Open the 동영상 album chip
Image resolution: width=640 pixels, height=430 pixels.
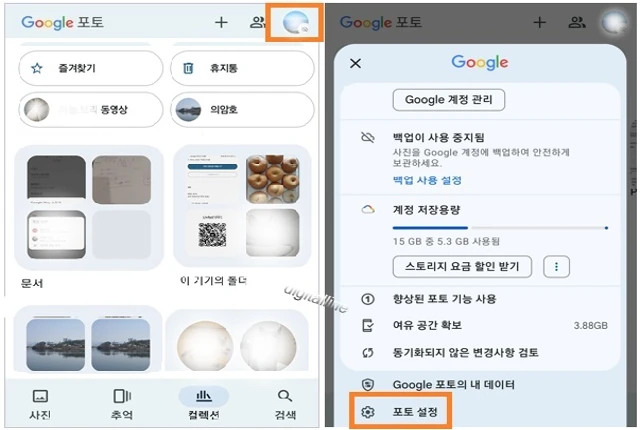91,110
